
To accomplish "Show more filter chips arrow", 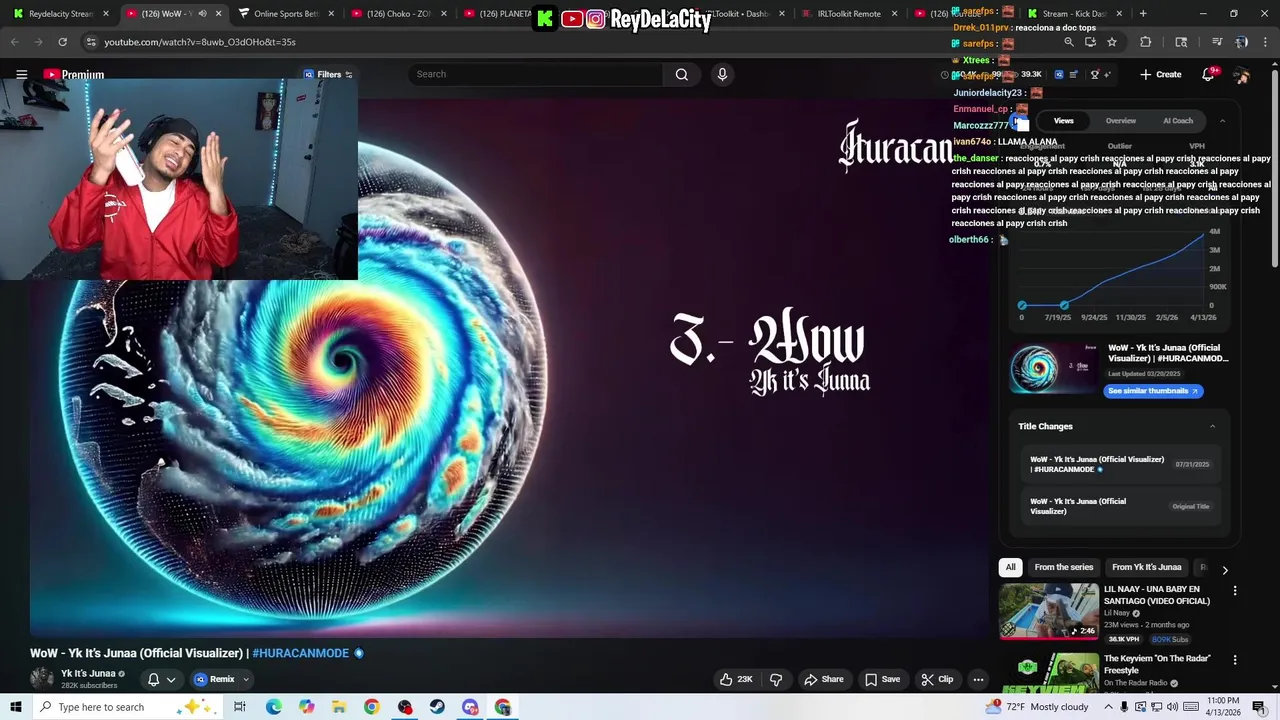I will click(1224, 570).
